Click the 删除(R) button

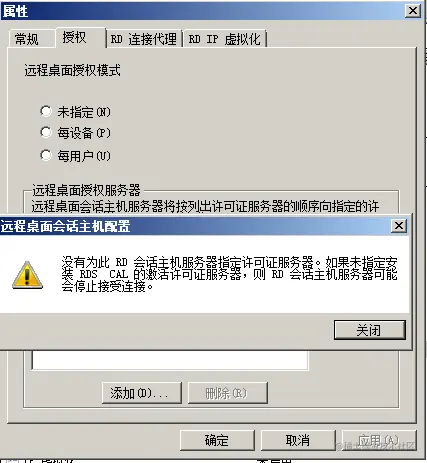pos(228,393)
